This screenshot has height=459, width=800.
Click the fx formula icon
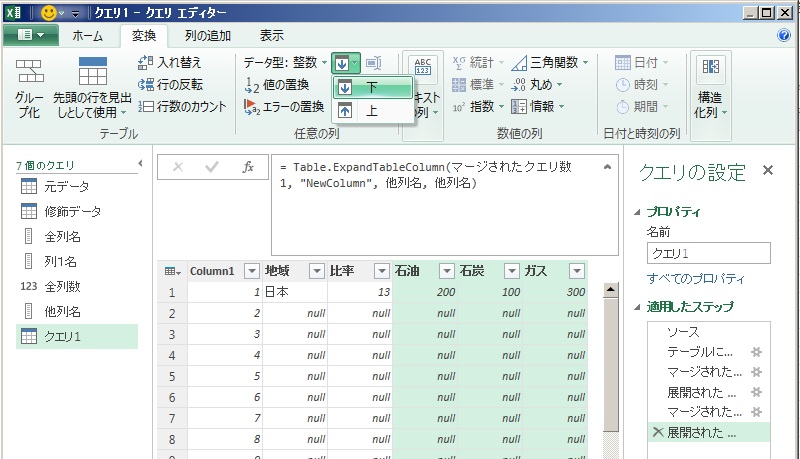coord(248,167)
